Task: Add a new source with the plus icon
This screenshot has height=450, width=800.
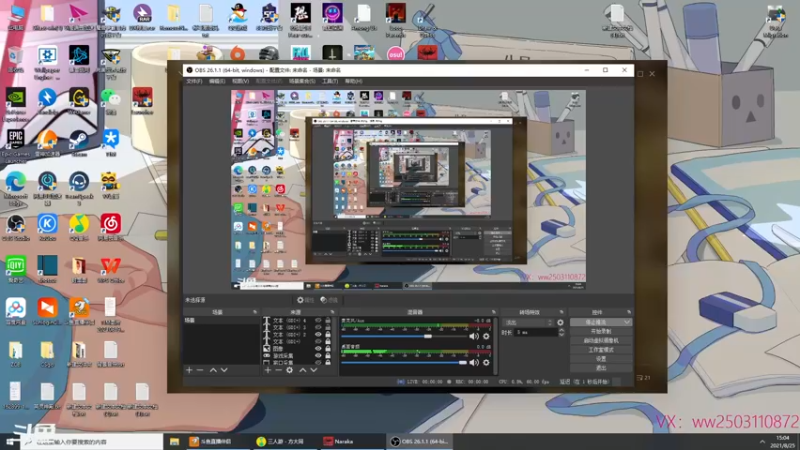Action: coord(267,370)
